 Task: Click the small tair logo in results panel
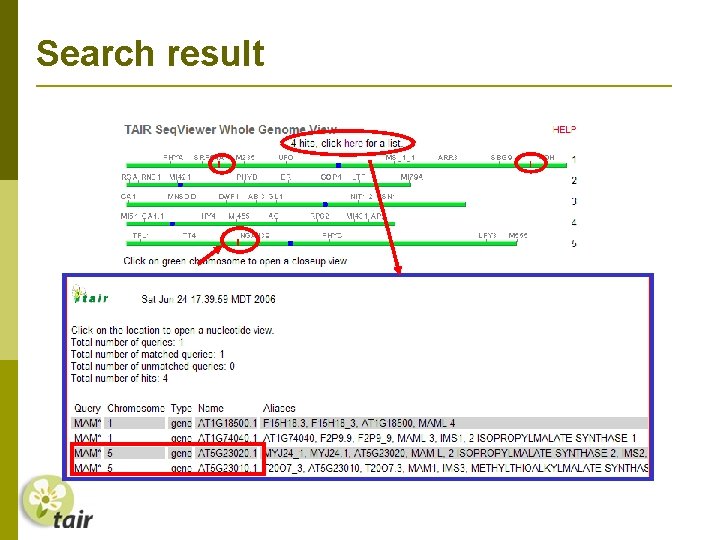[x=90, y=295]
